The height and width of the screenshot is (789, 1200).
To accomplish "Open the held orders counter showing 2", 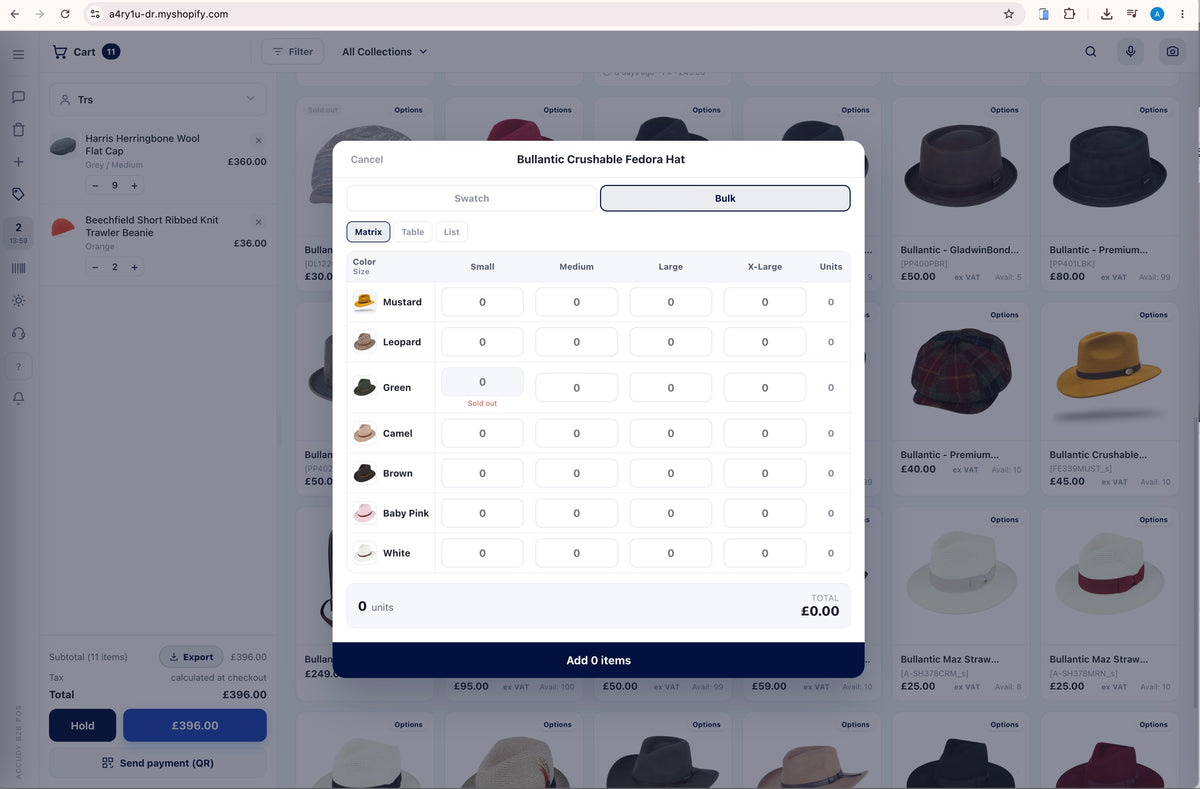I will pyautogui.click(x=18, y=233).
